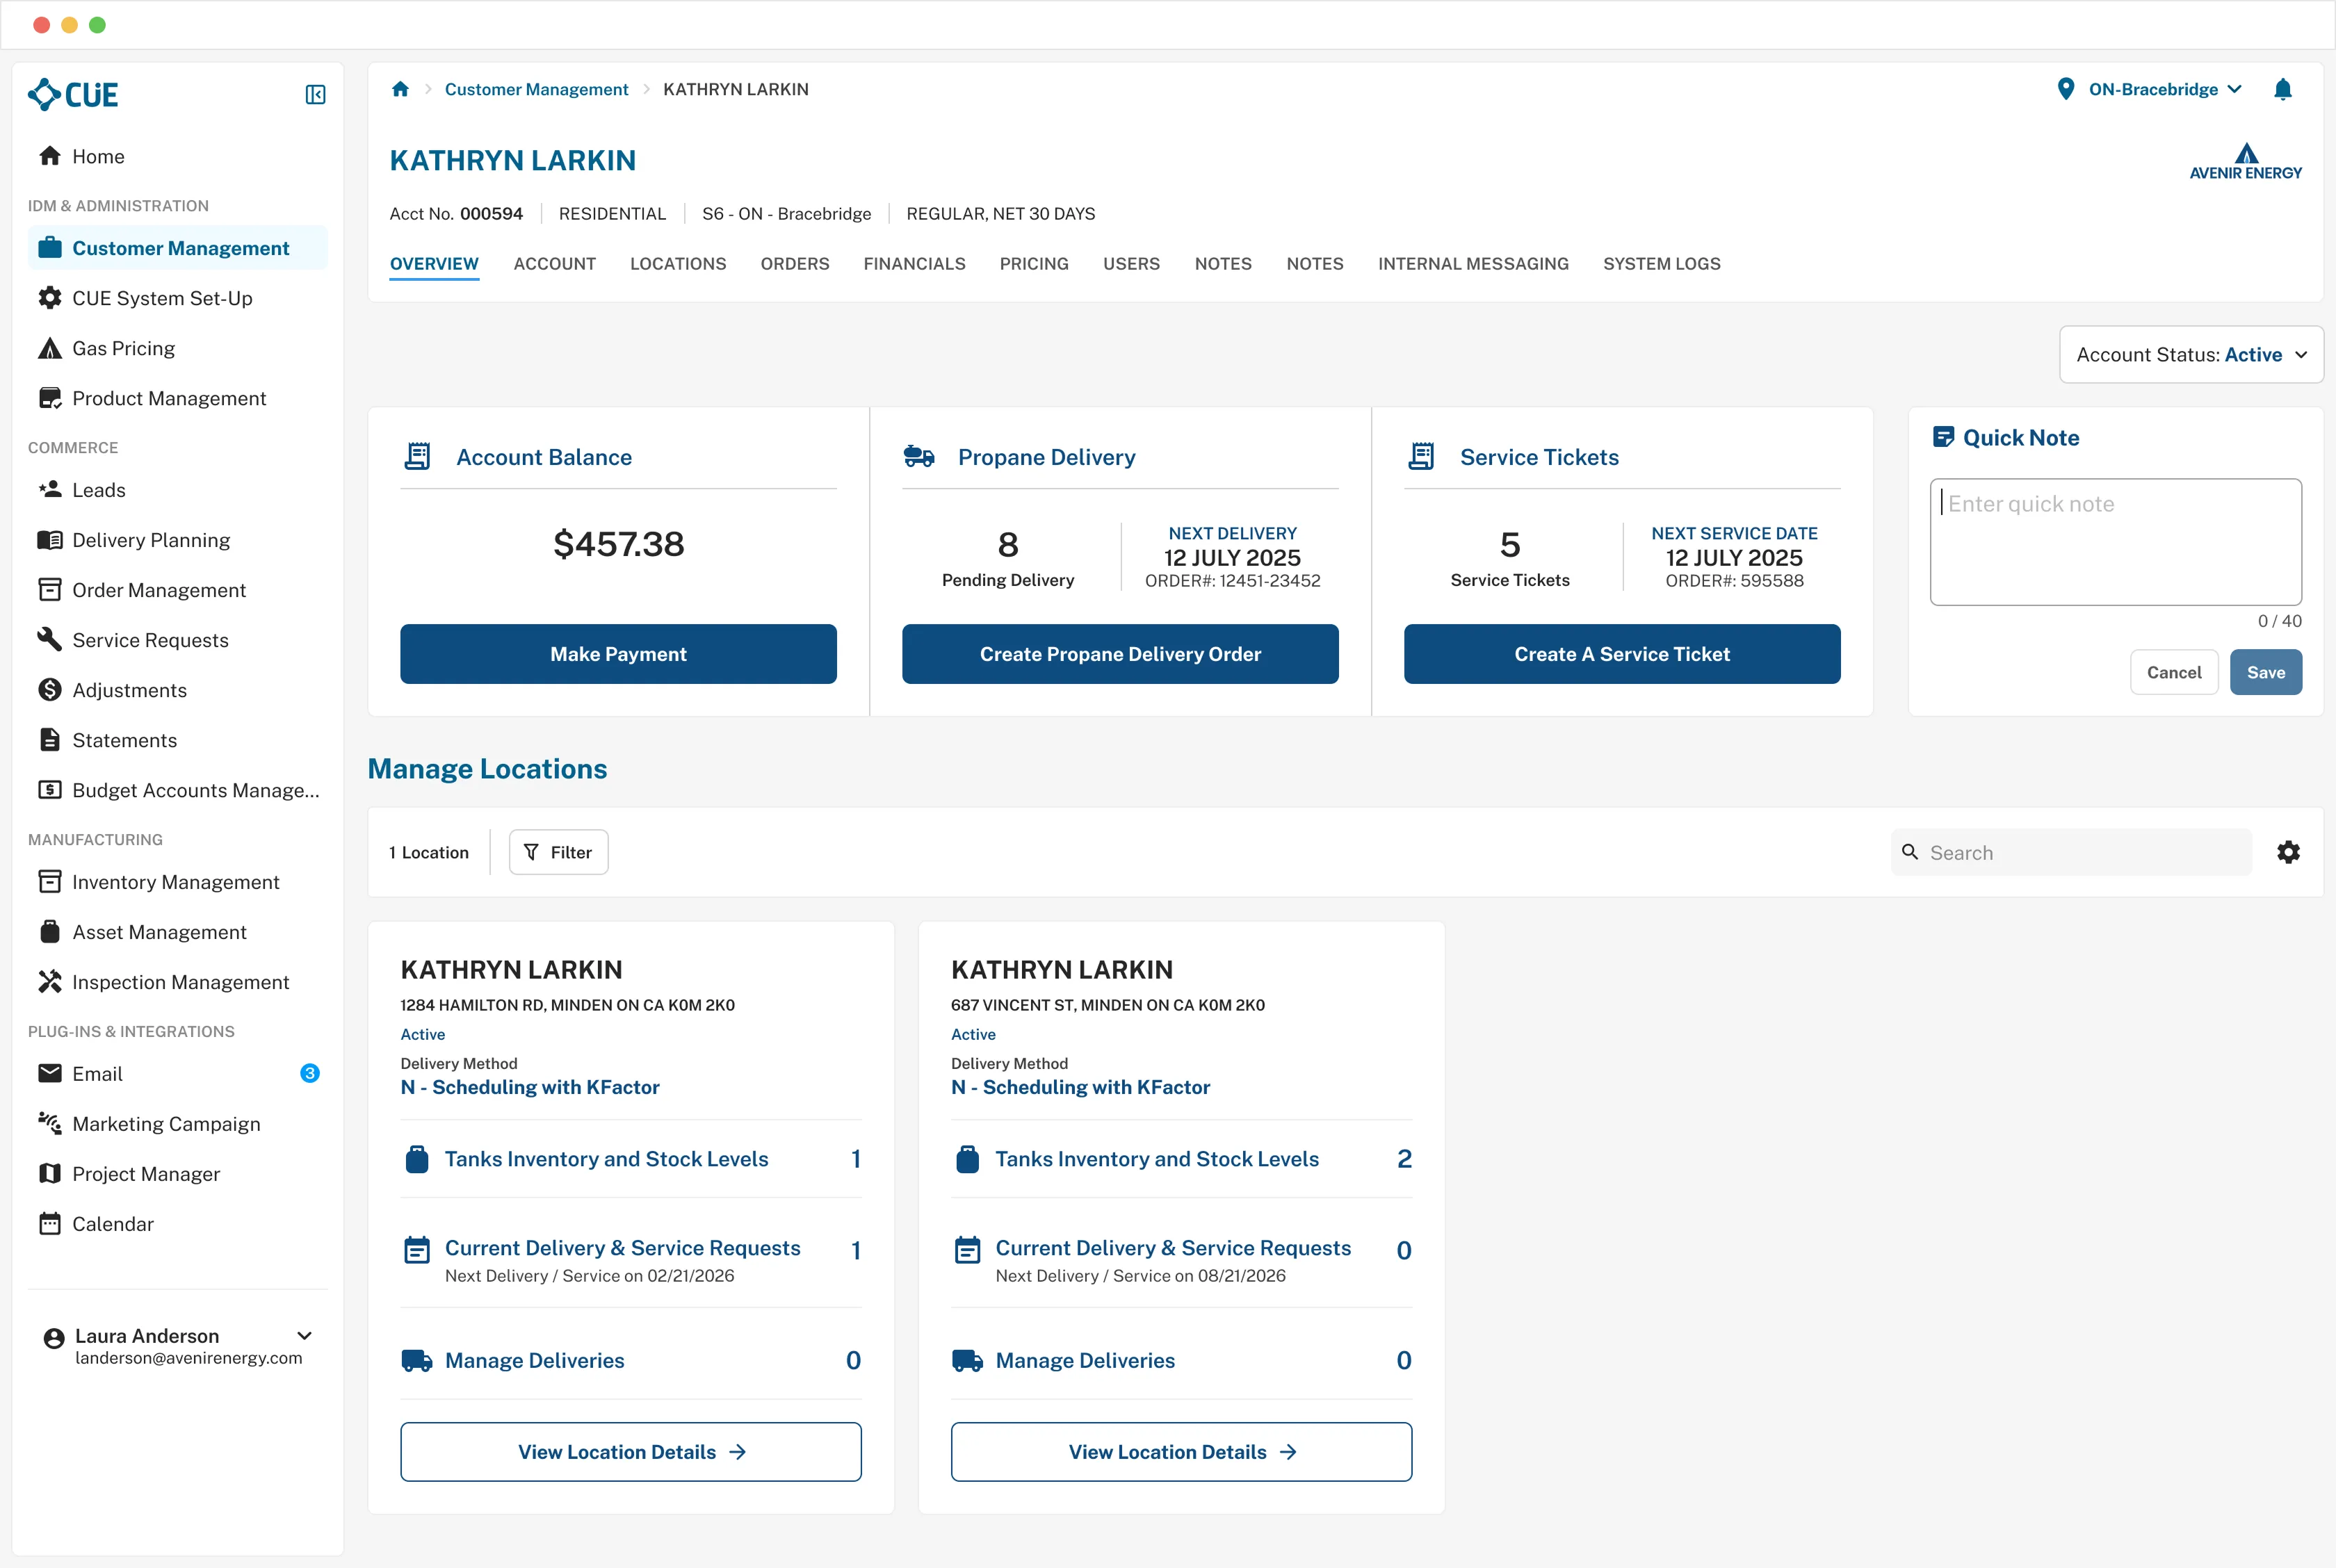The height and width of the screenshot is (1568, 2336).
Task: Click Create Propane Delivery Order
Action: click(x=1120, y=654)
